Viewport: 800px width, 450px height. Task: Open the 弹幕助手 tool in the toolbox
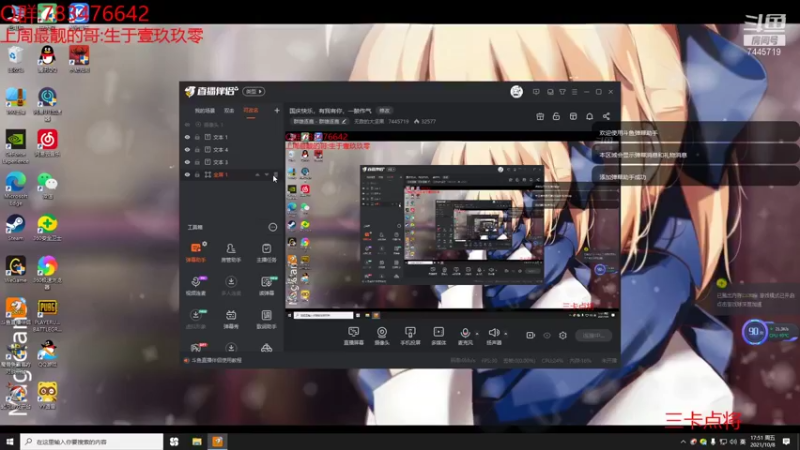(x=195, y=253)
